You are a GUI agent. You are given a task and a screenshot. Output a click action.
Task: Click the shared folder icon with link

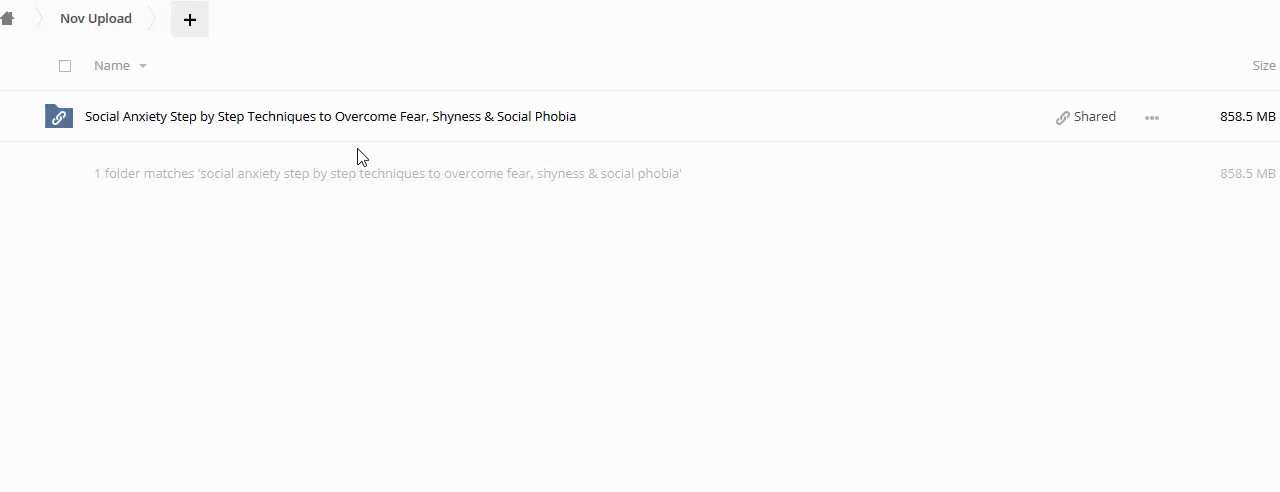pyautogui.click(x=59, y=117)
